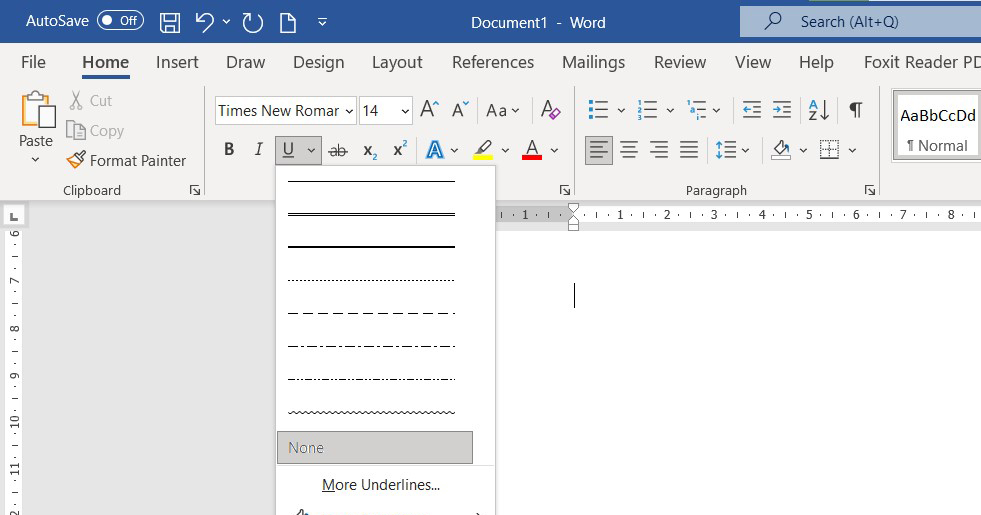Image resolution: width=981 pixels, height=515 pixels.
Task: Apply yellow text highlight color
Action: tap(482, 150)
